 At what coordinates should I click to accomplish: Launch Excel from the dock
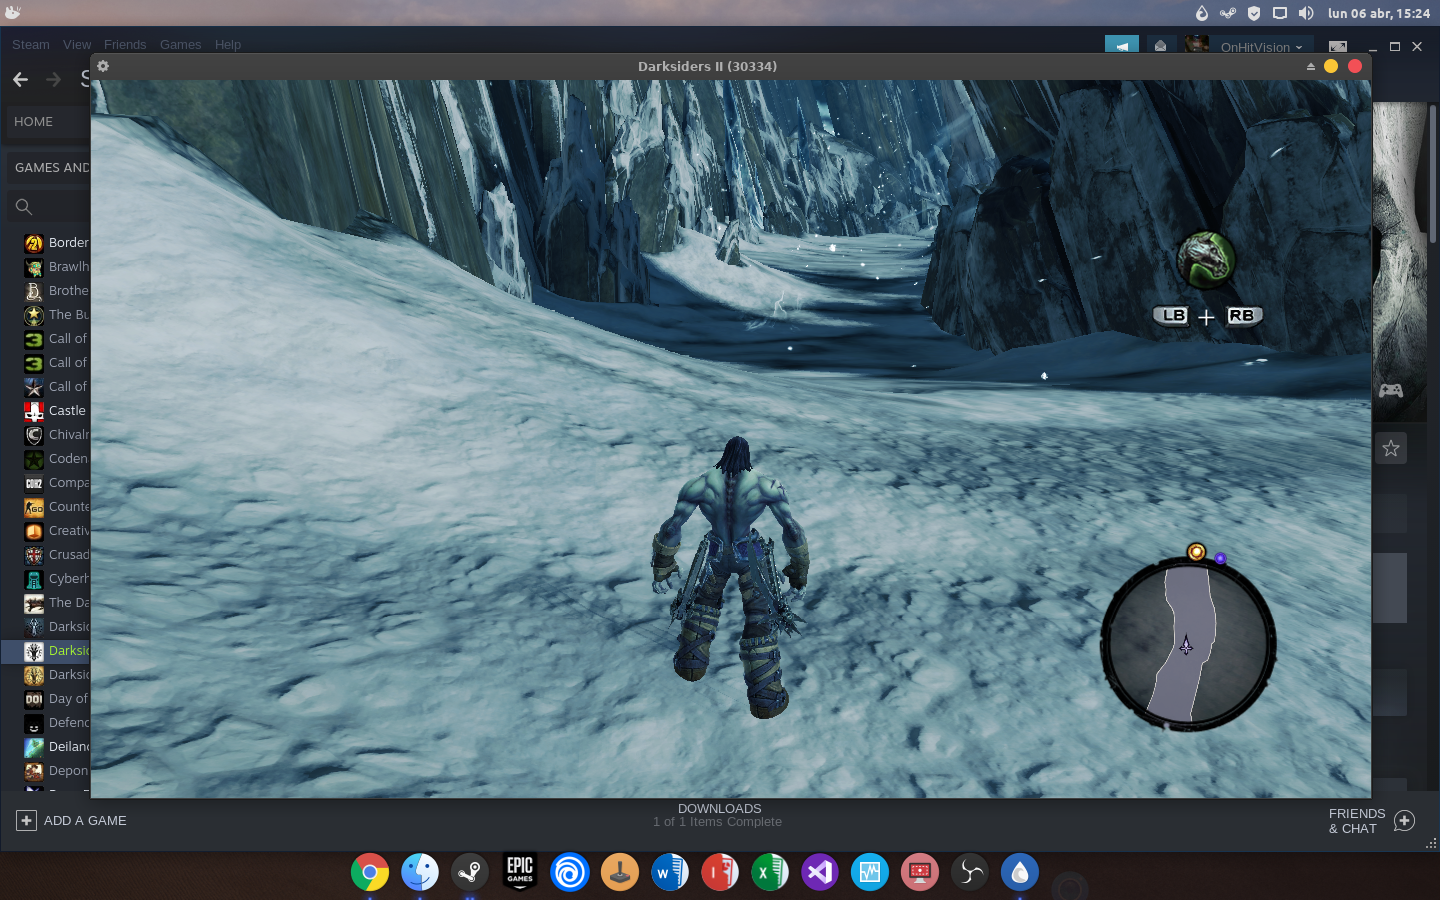point(770,872)
